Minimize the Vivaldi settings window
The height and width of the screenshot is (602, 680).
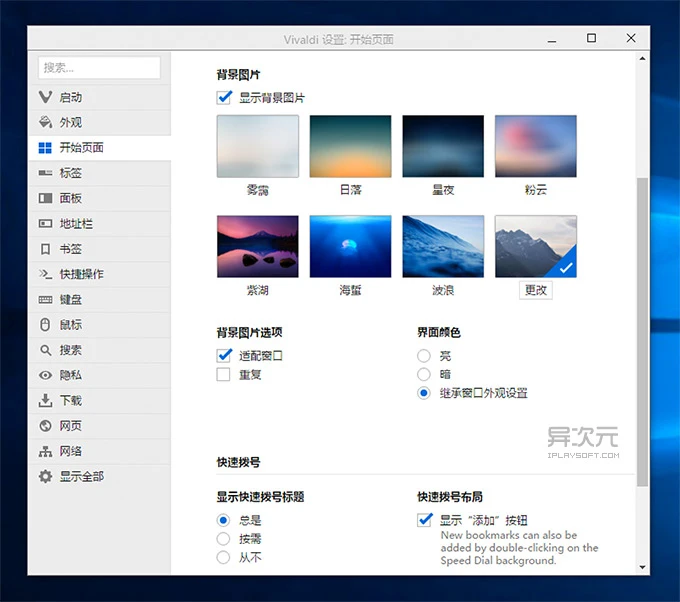[x=552, y=39]
